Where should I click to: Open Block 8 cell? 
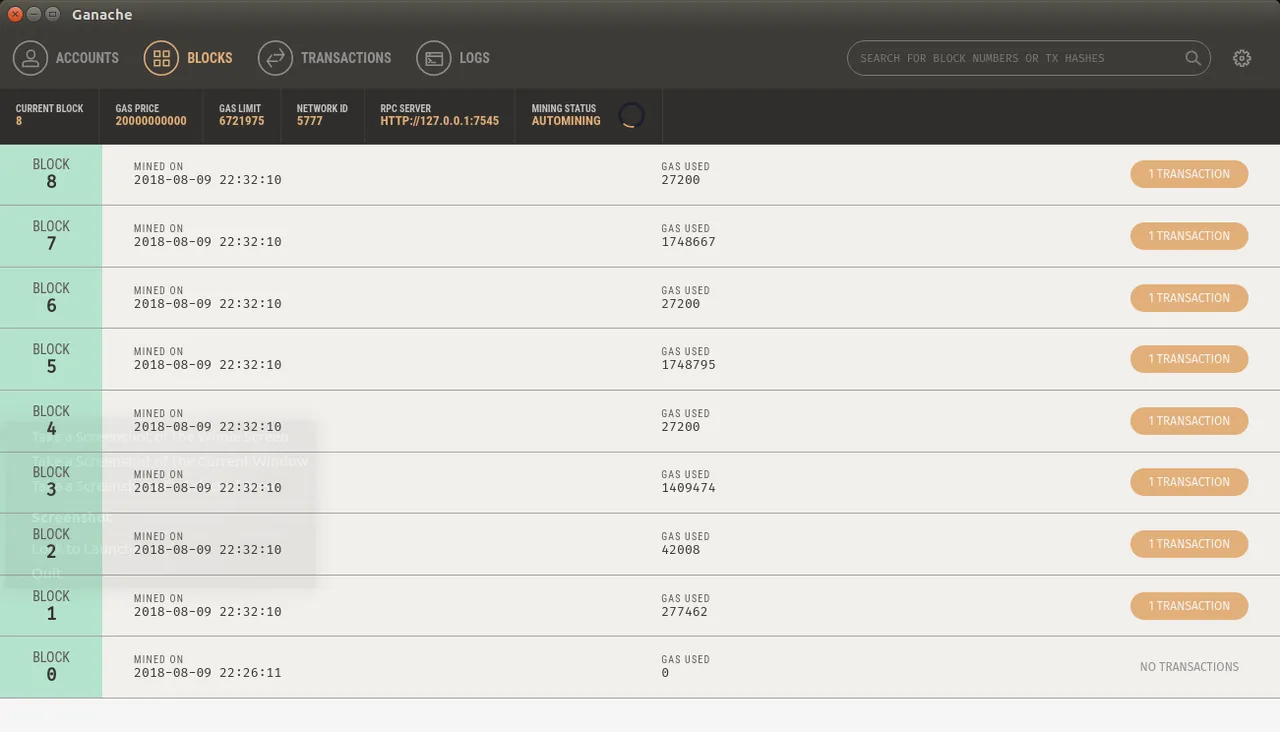51,174
